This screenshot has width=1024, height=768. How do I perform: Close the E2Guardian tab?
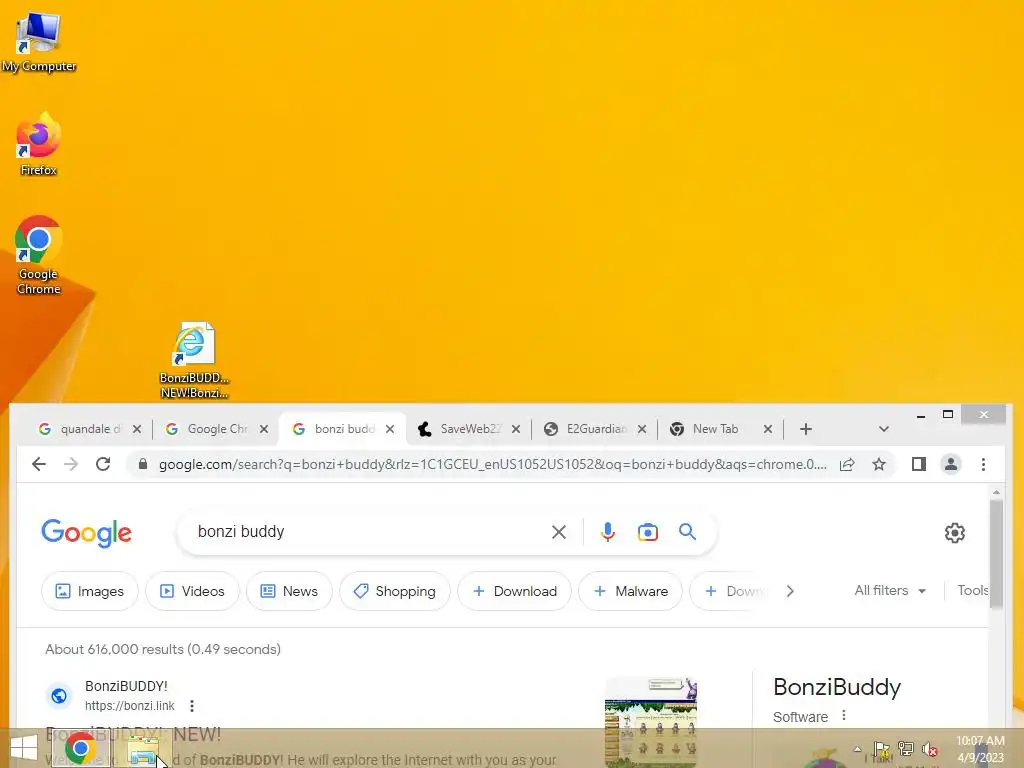click(x=642, y=429)
